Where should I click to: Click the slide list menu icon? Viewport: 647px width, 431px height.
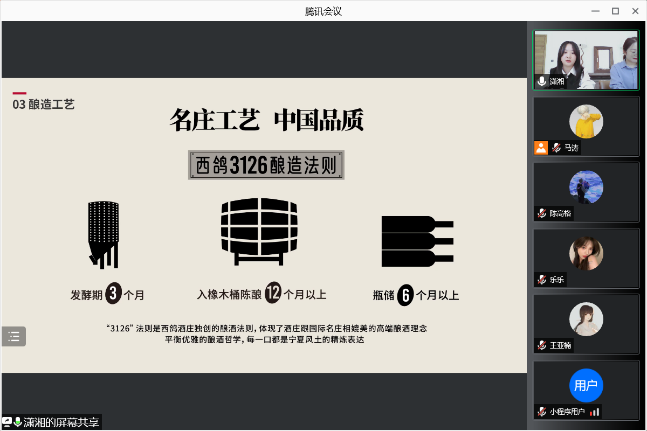pyautogui.click(x=14, y=337)
